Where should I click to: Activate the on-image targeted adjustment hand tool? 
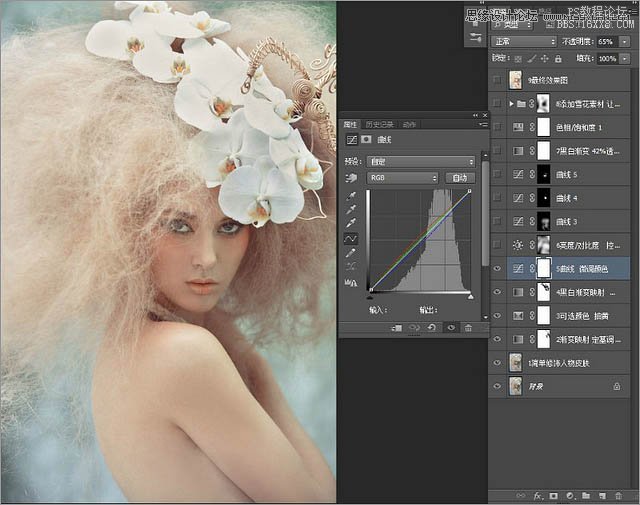point(351,178)
